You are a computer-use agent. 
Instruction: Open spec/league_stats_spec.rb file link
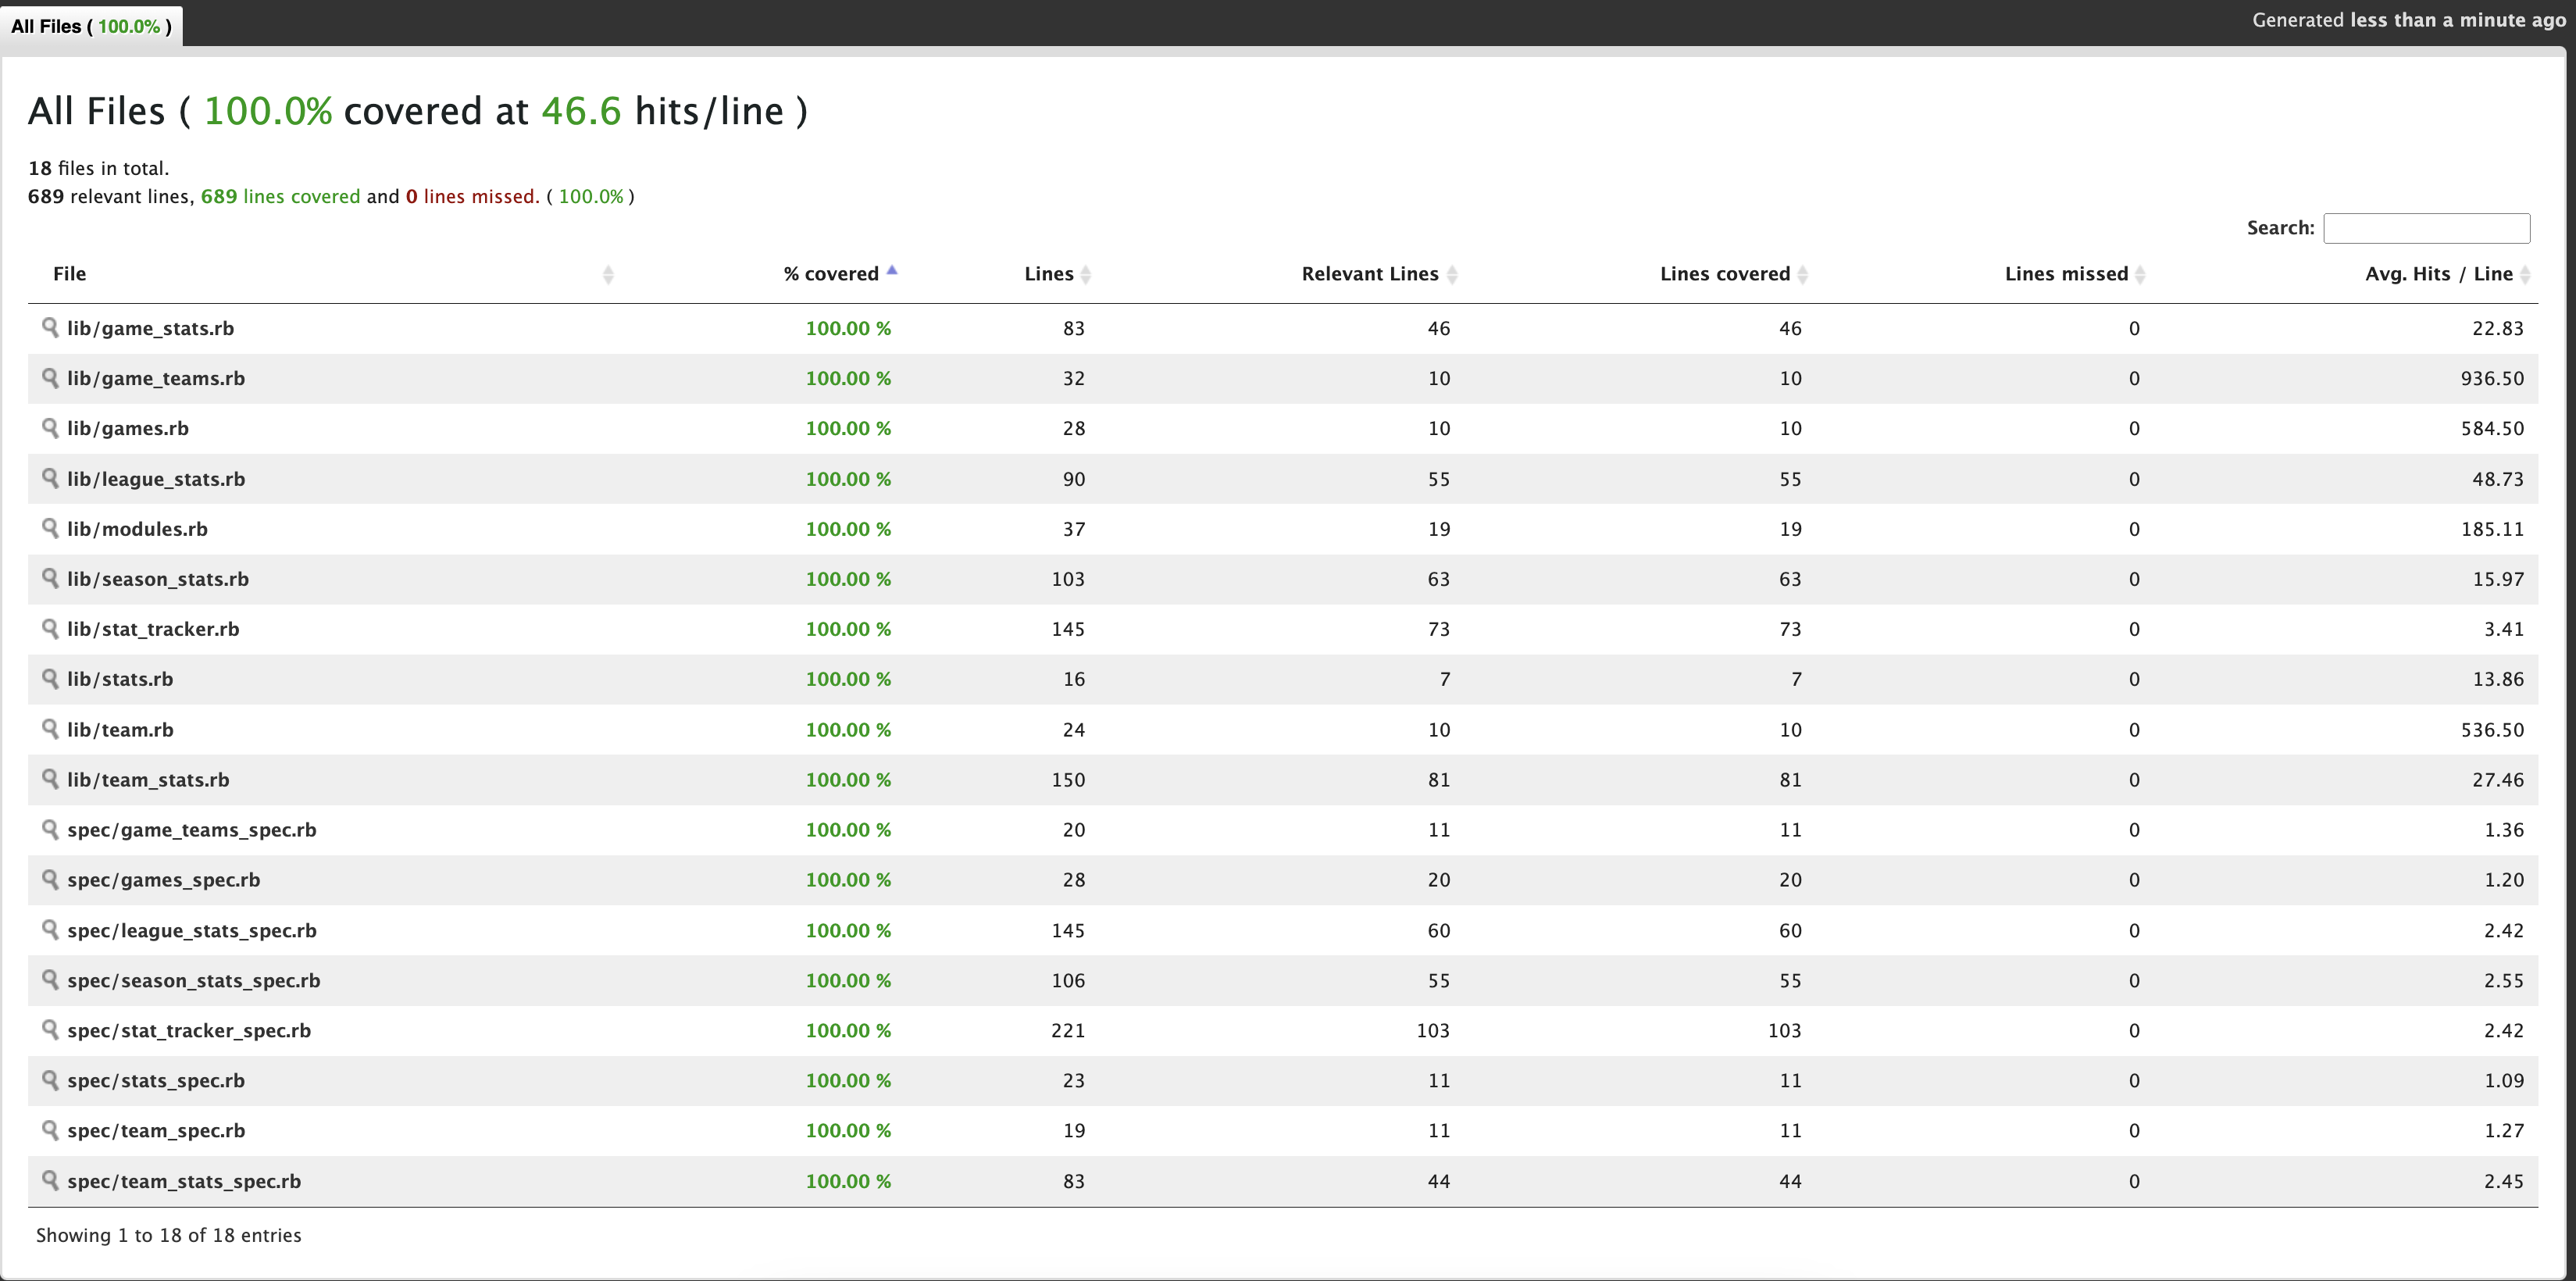click(192, 931)
